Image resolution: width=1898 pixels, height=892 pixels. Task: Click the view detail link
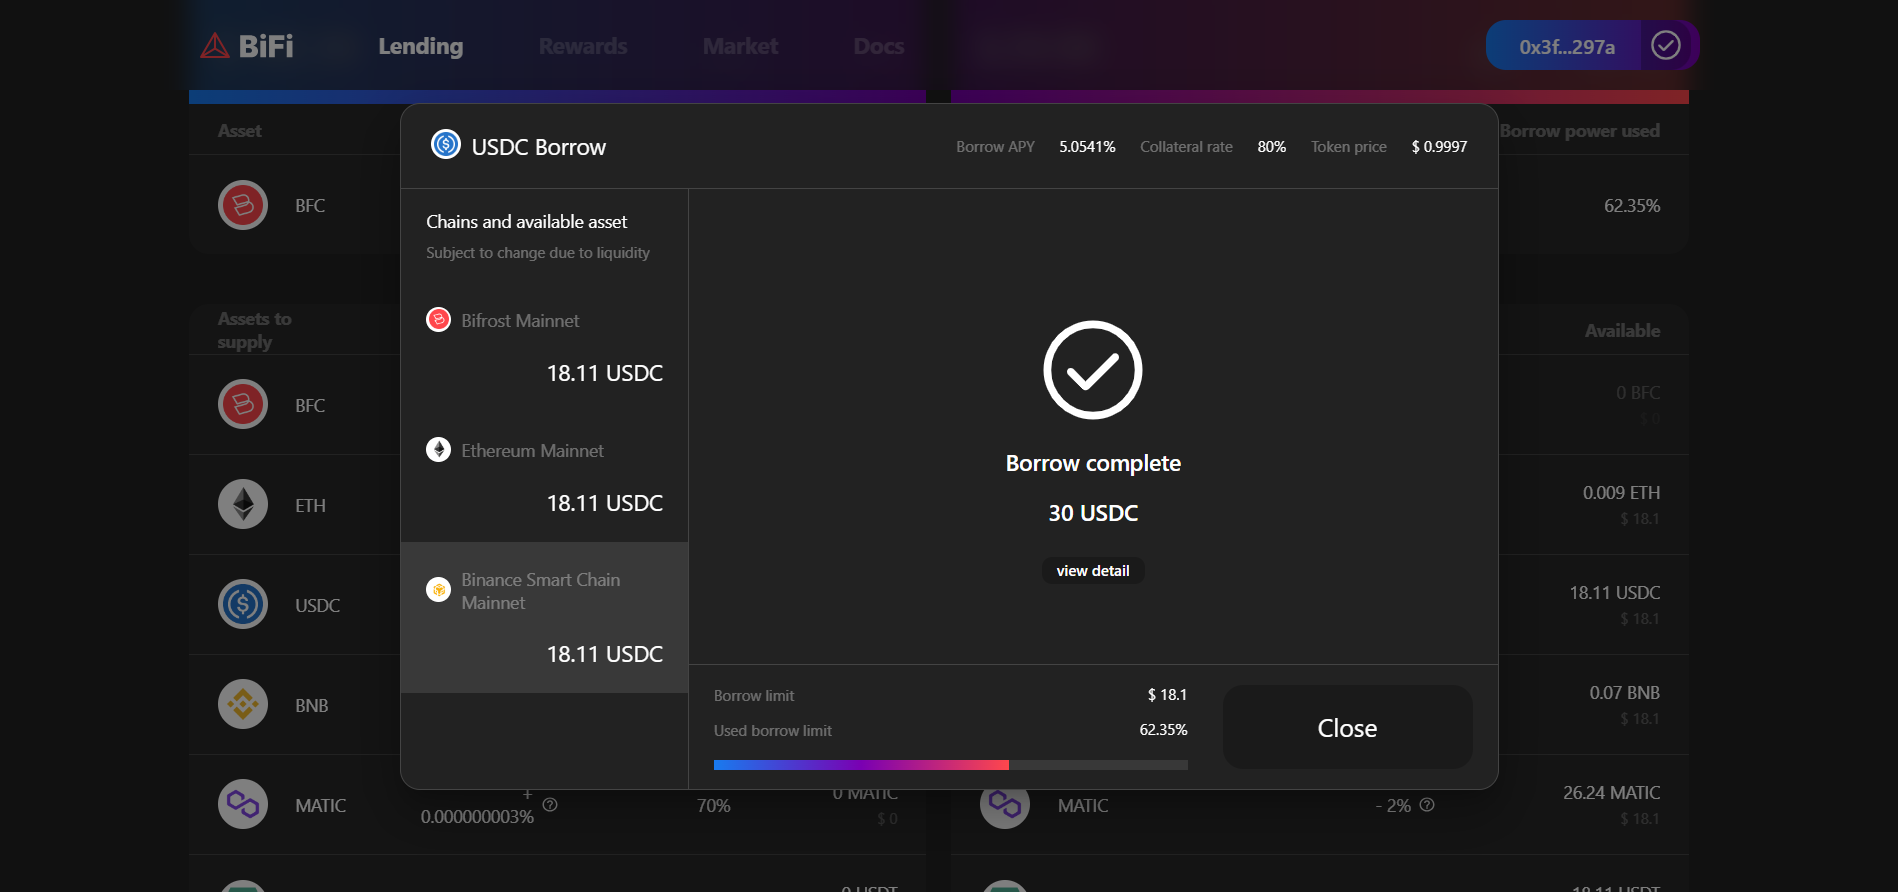(1092, 571)
